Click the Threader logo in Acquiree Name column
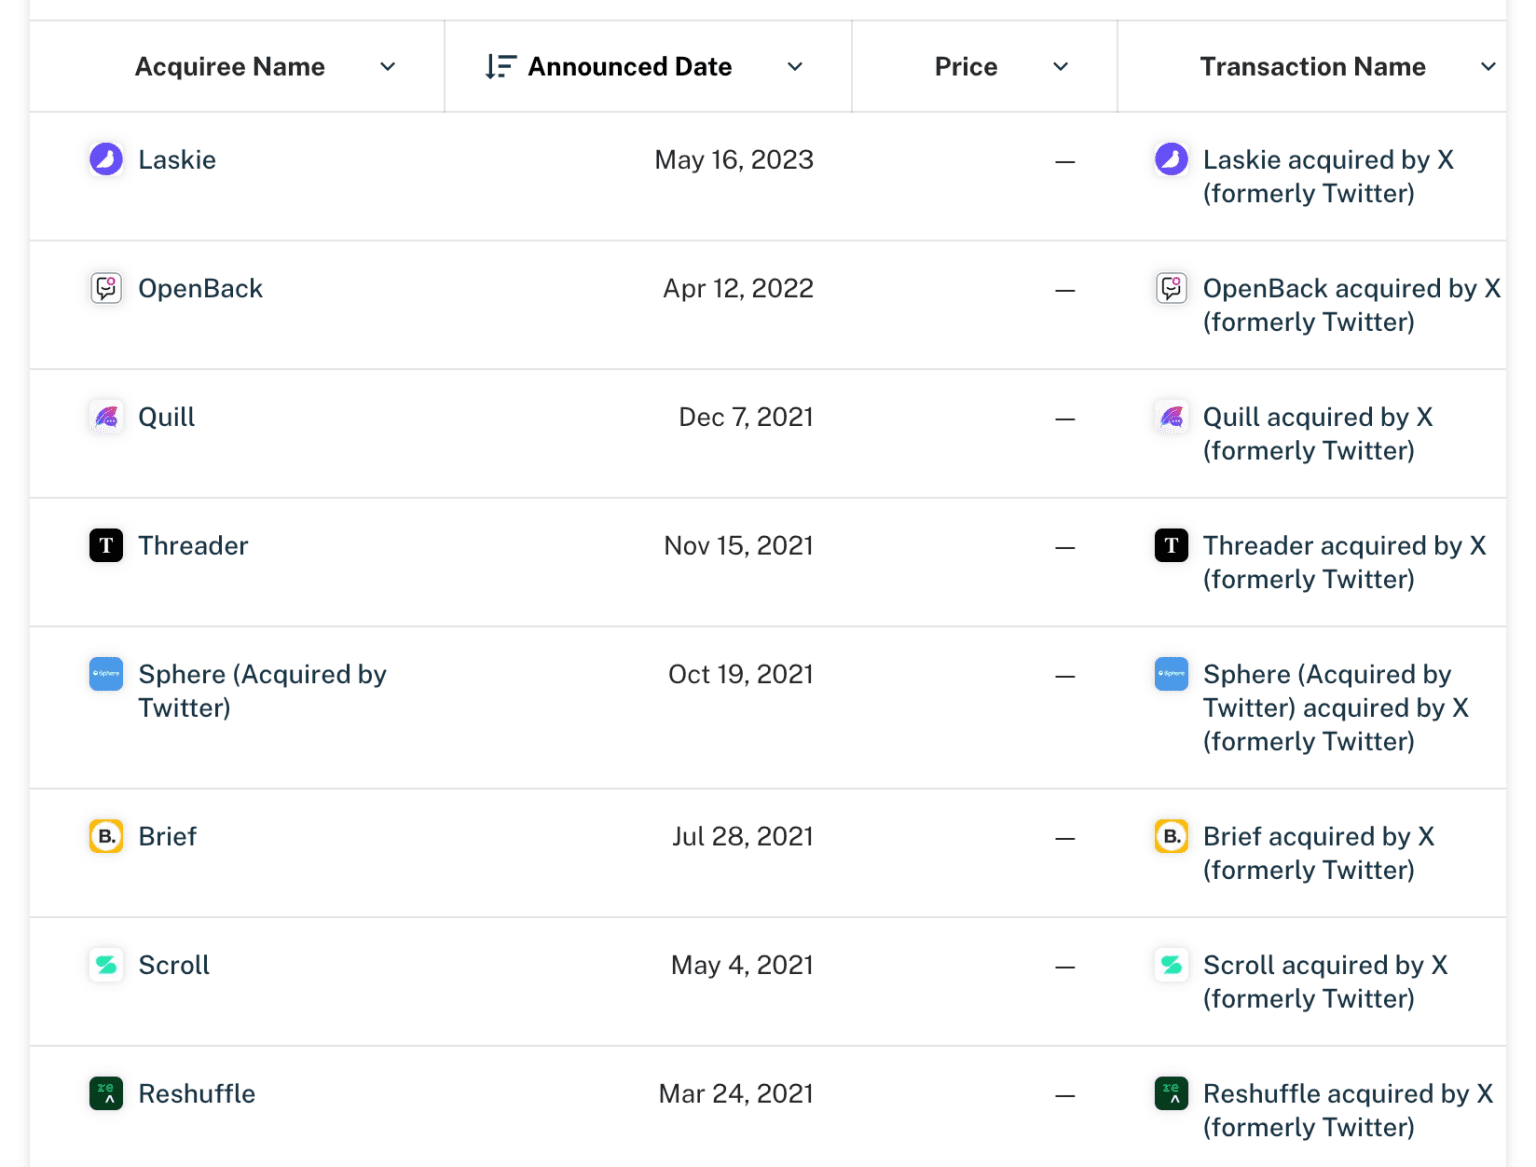Image resolution: width=1536 pixels, height=1167 pixels. click(106, 546)
